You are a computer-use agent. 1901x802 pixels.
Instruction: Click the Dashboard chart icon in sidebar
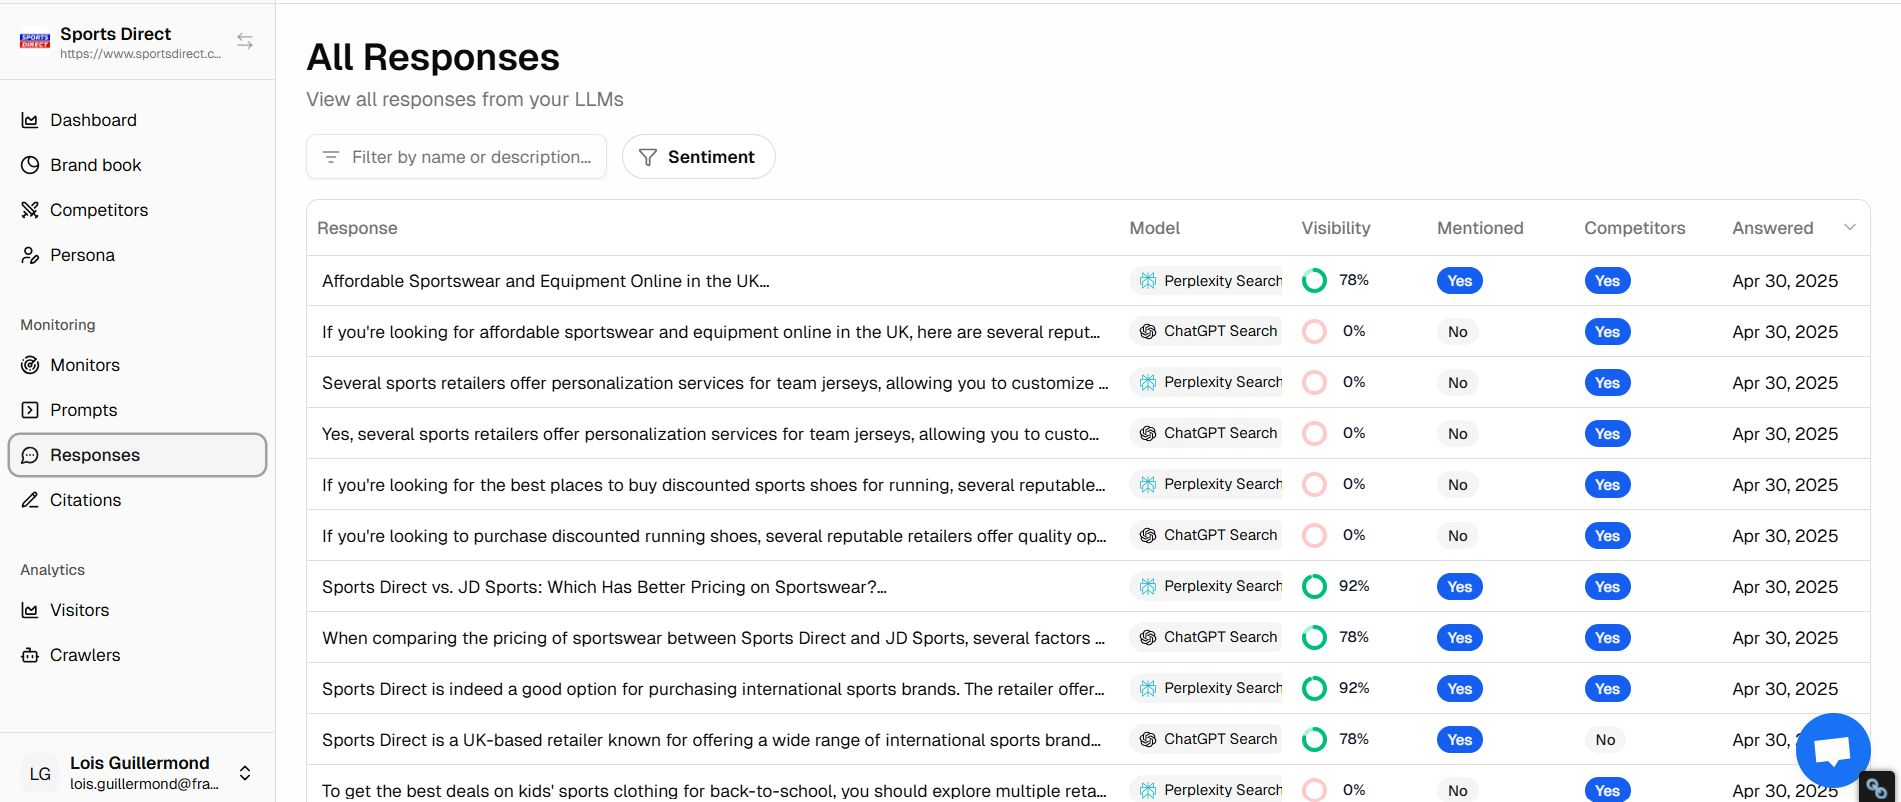30,120
